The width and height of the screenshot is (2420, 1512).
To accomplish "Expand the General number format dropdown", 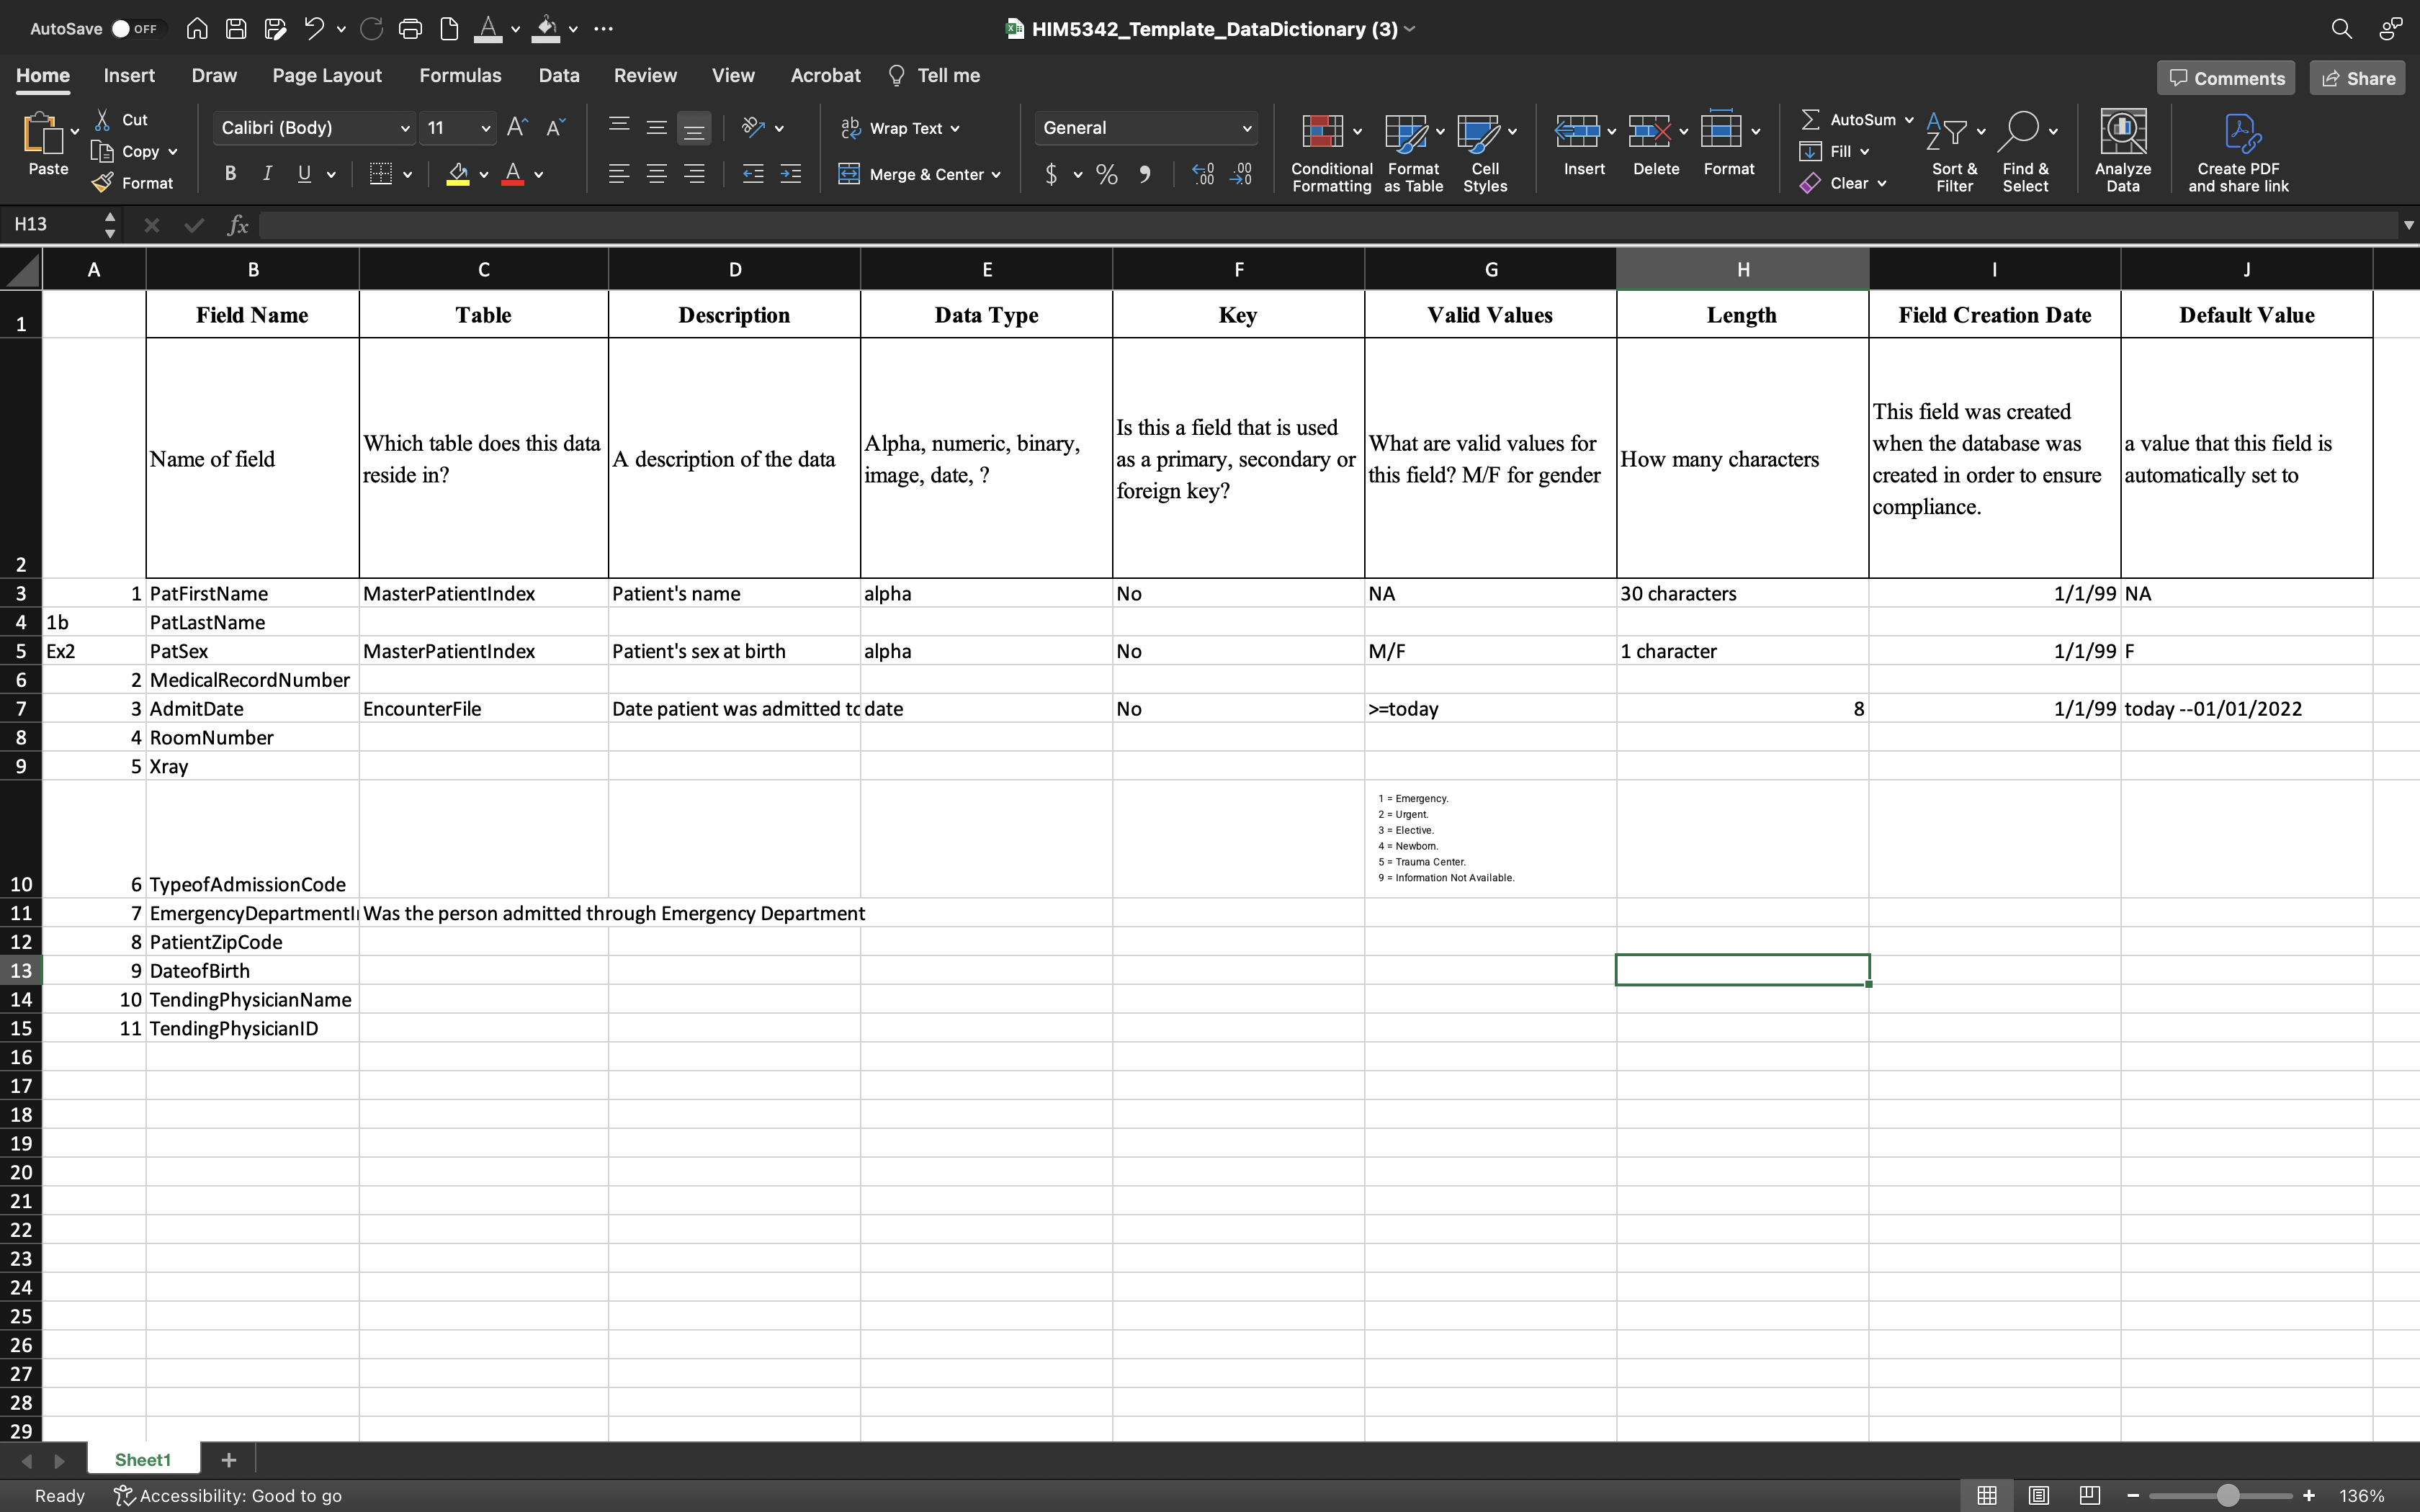I will click(1246, 128).
